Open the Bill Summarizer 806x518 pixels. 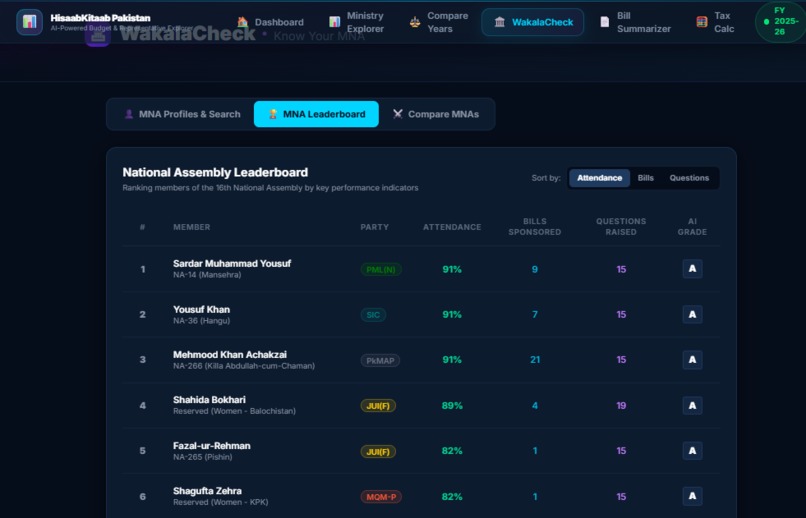point(635,22)
